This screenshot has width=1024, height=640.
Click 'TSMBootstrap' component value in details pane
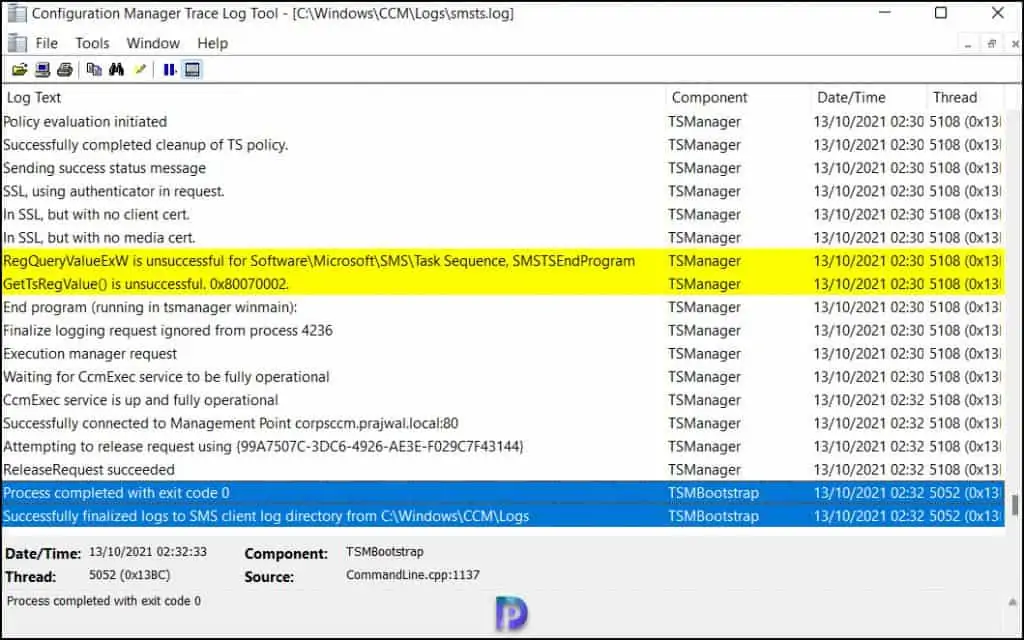coord(385,552)
